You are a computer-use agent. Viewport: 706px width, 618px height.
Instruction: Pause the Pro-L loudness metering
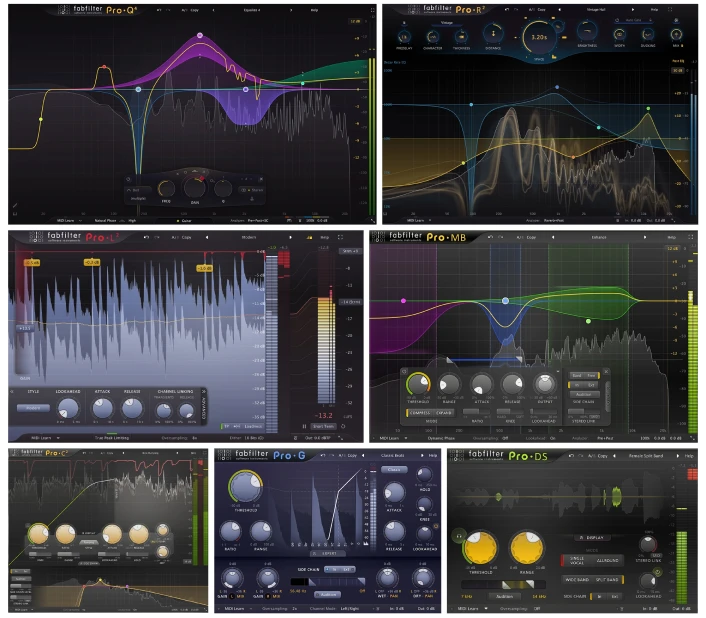(x=304, y=426)
